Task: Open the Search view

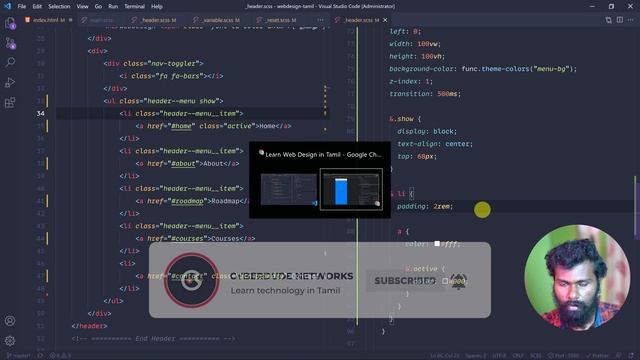Action: point(10,62)
